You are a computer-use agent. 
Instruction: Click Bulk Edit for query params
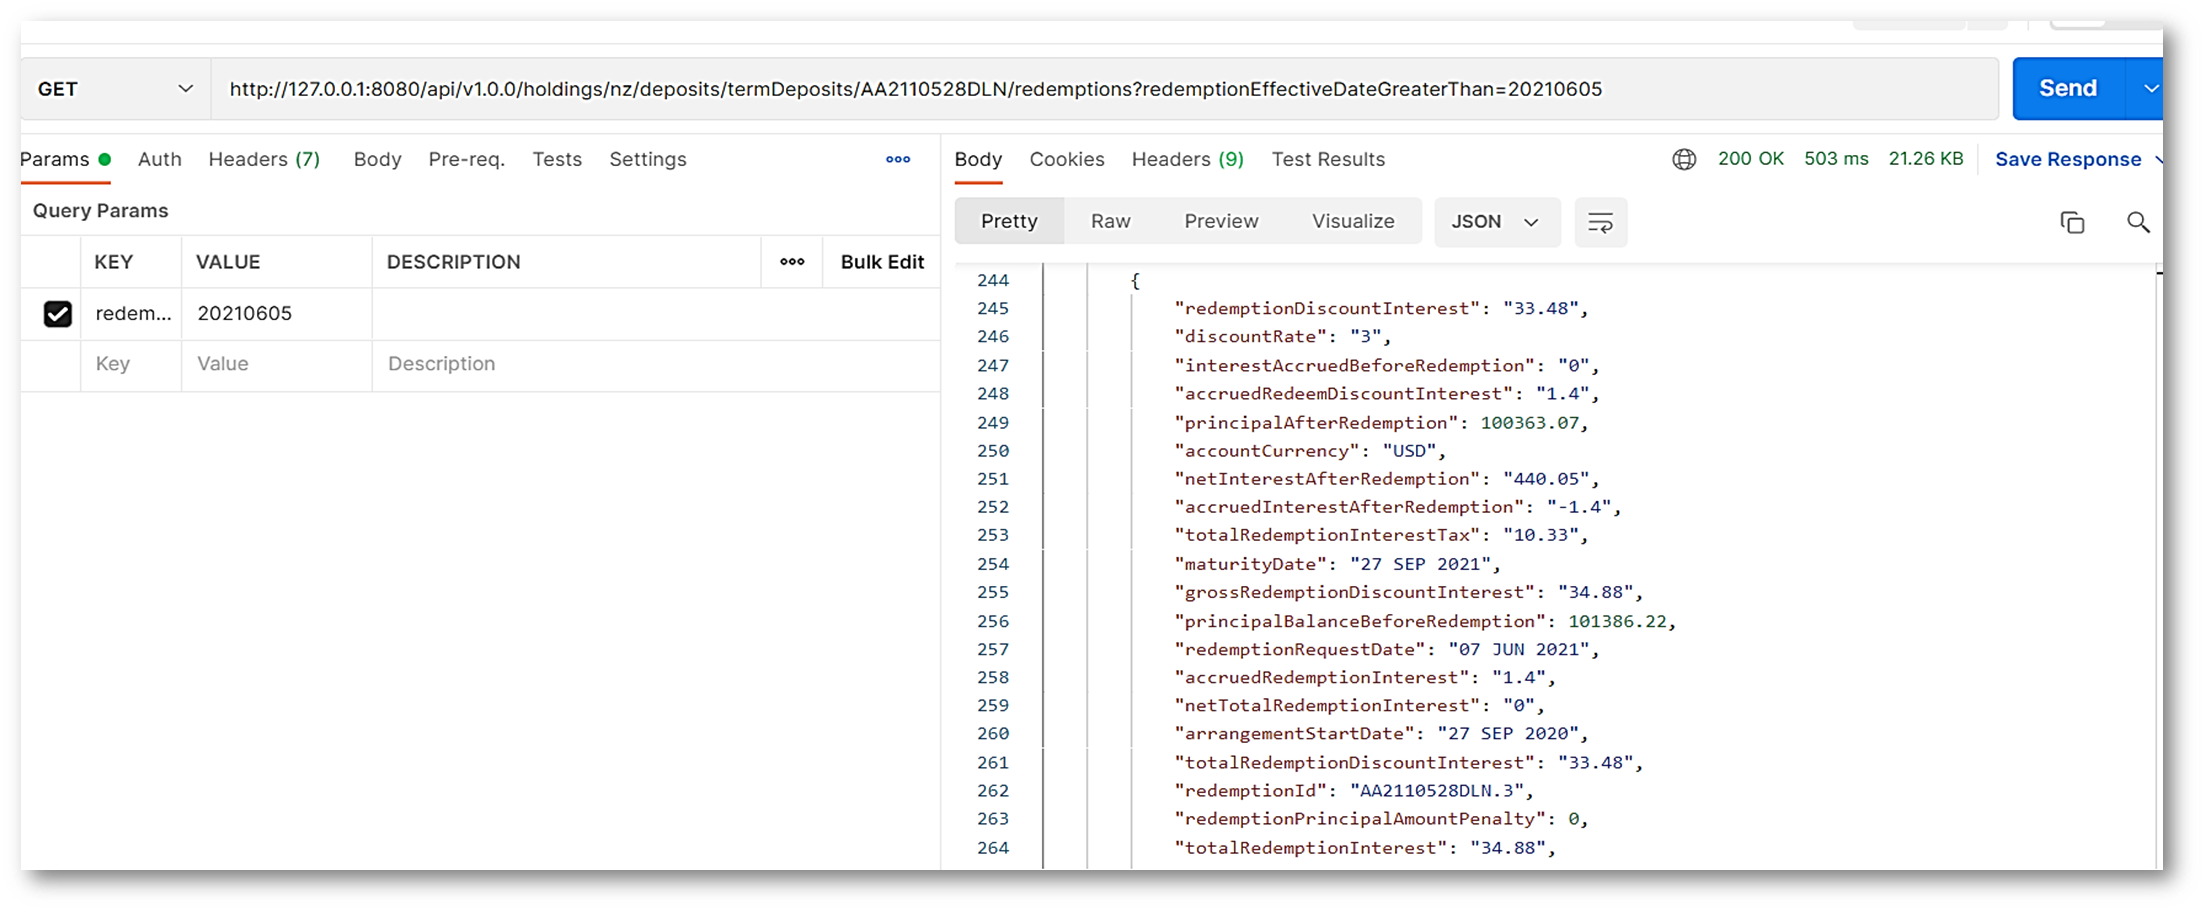[x=881, y=262]
